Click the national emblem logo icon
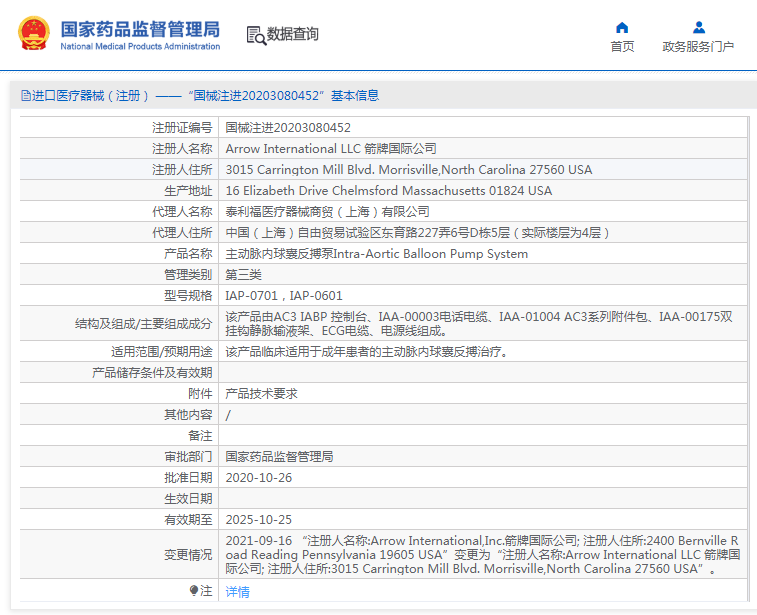Image resolution: width=757 pixels, height=615 pixels. [x=34, y=33]
